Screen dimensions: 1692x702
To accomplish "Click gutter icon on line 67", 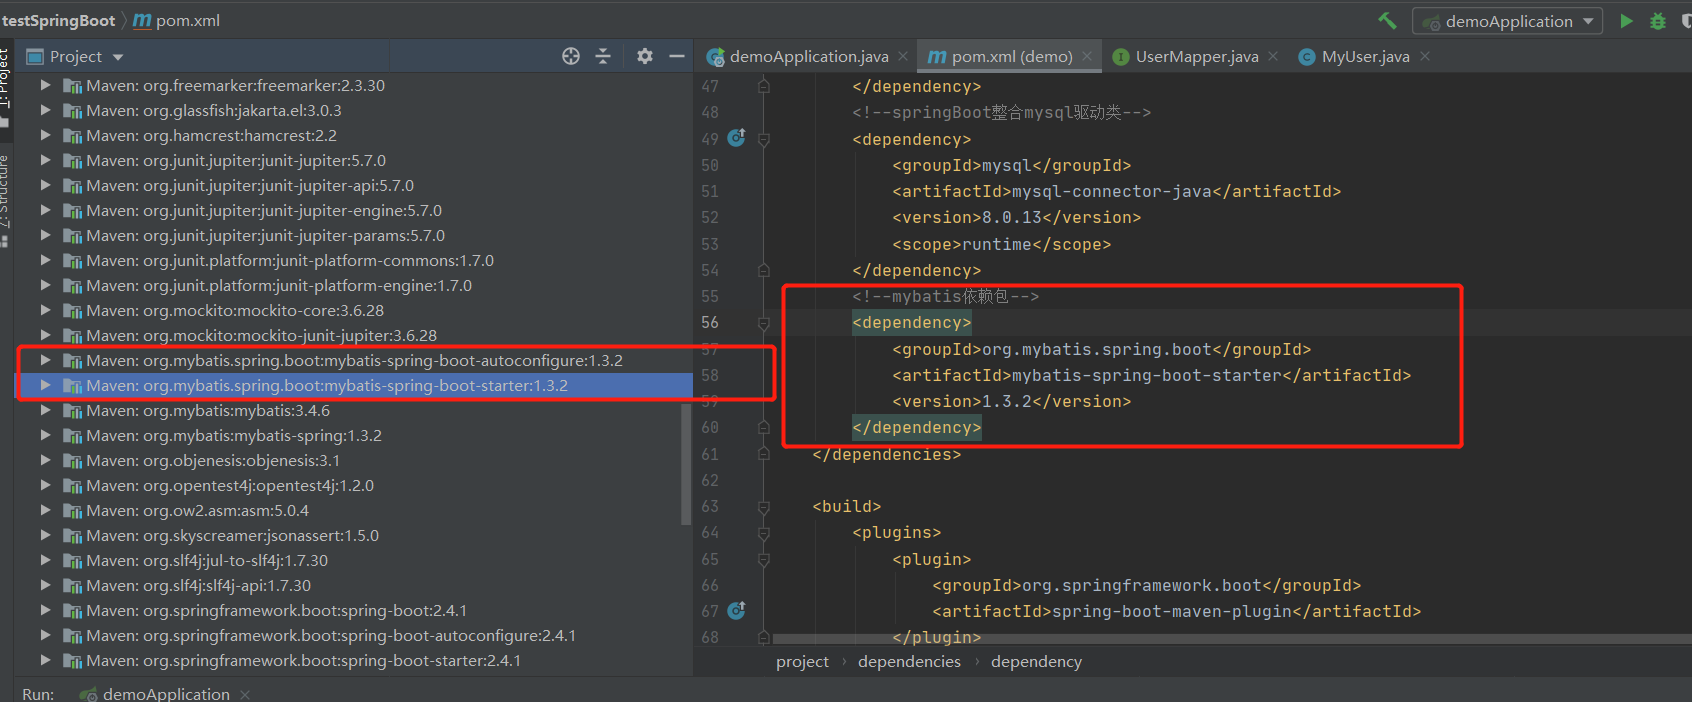I will coord(737,610).
